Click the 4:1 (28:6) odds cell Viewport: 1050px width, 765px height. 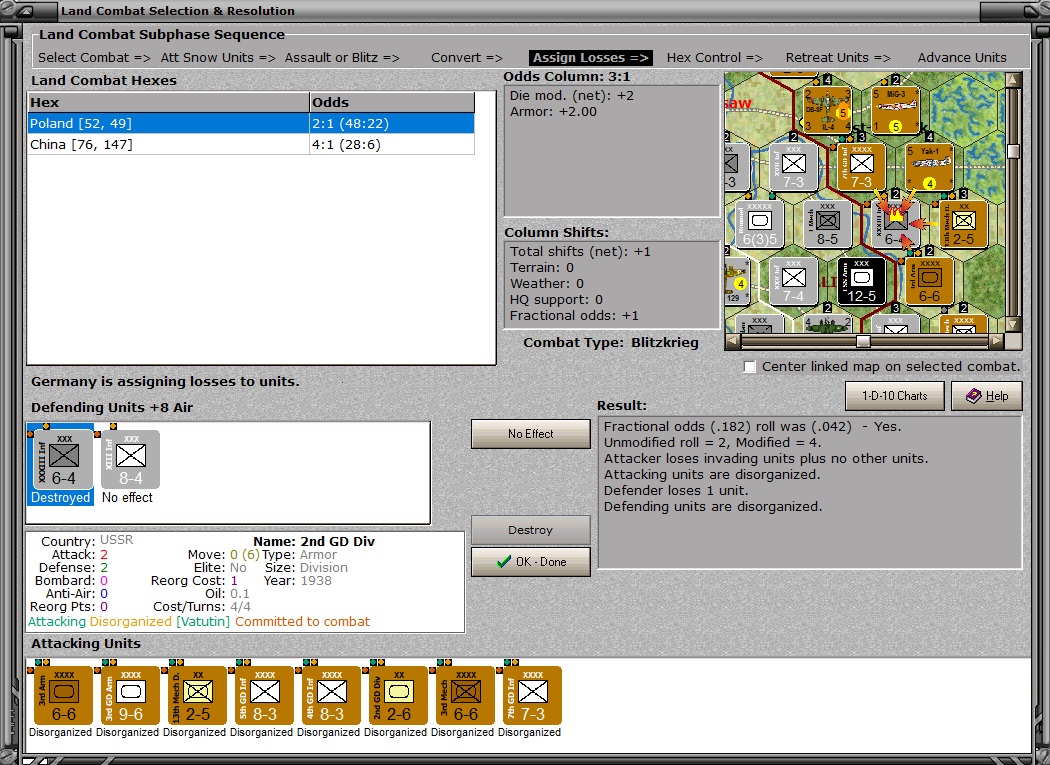click(x=392, y=145)
